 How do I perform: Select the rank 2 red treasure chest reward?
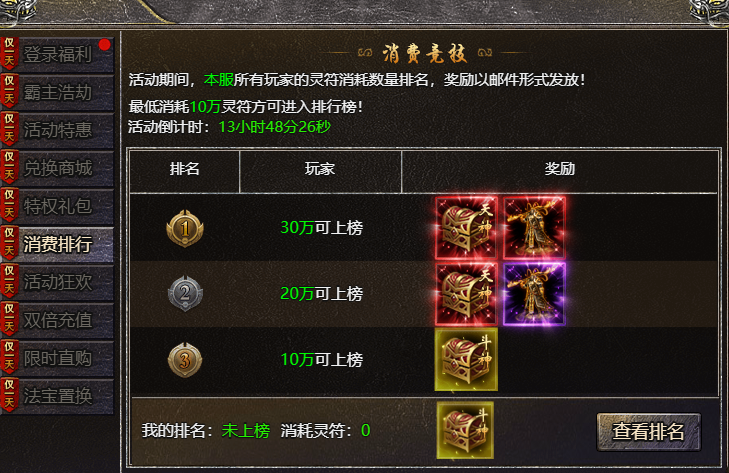point(466,294)
